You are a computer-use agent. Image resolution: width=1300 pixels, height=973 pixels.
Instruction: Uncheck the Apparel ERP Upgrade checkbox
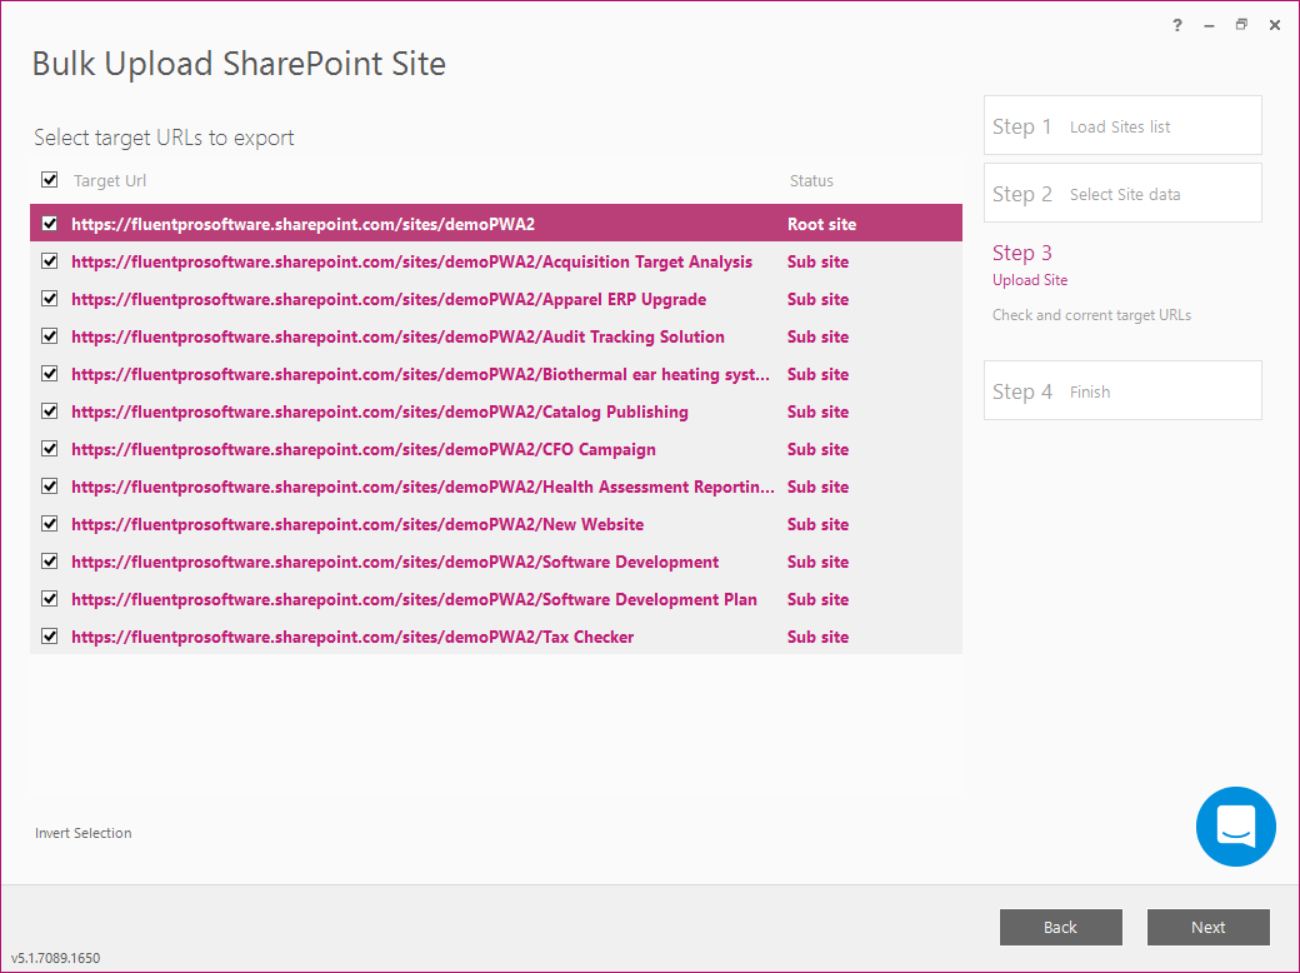click(x=49, y=299)
